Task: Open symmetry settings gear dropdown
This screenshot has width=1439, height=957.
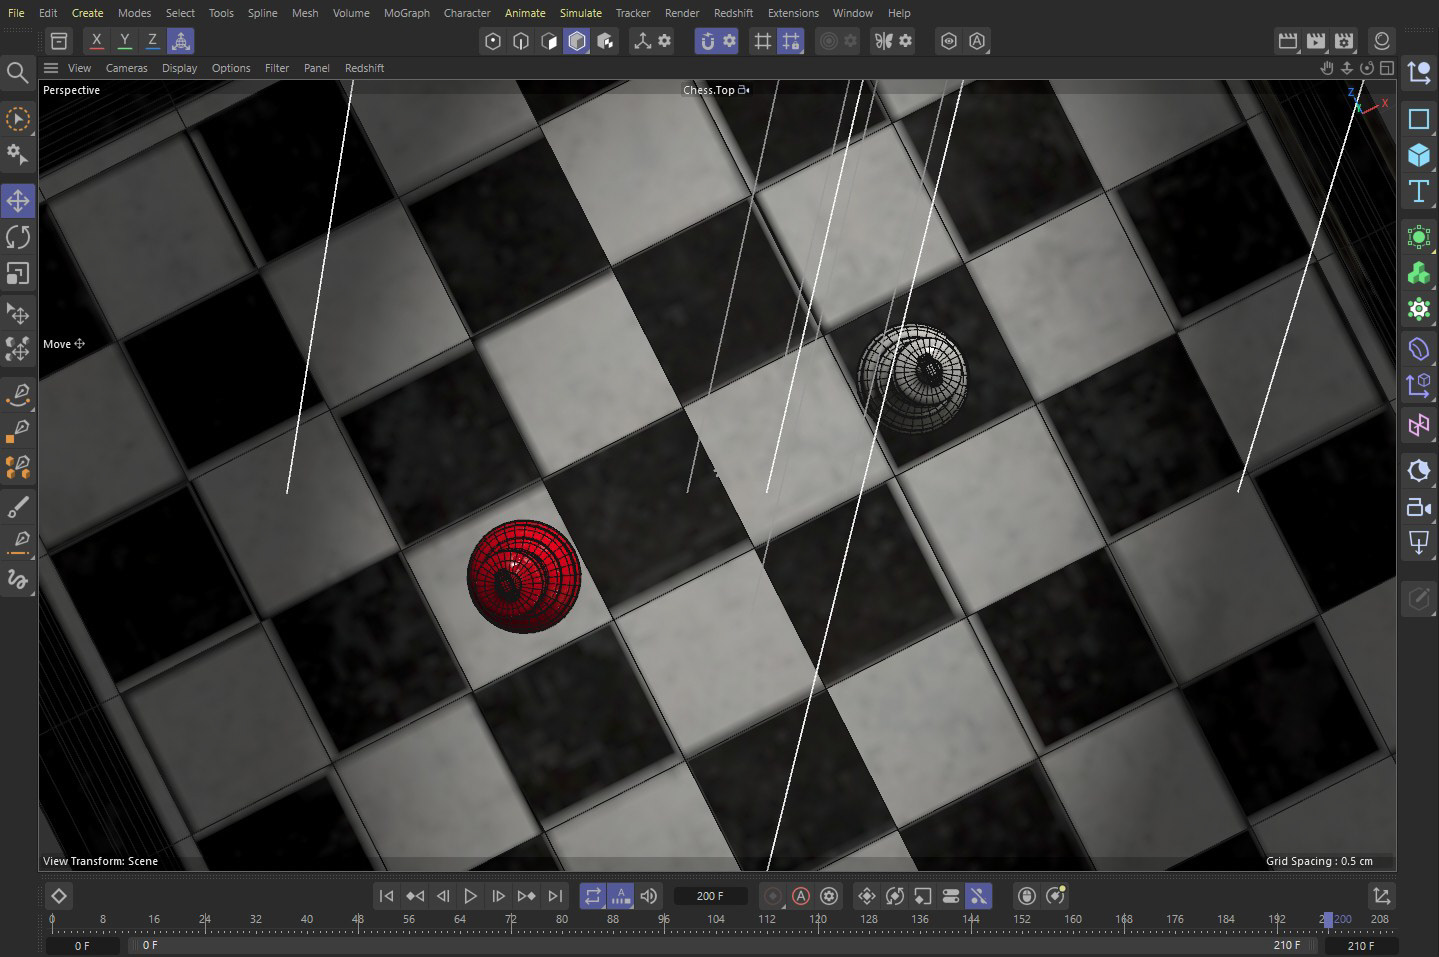Action: (905, 41)
